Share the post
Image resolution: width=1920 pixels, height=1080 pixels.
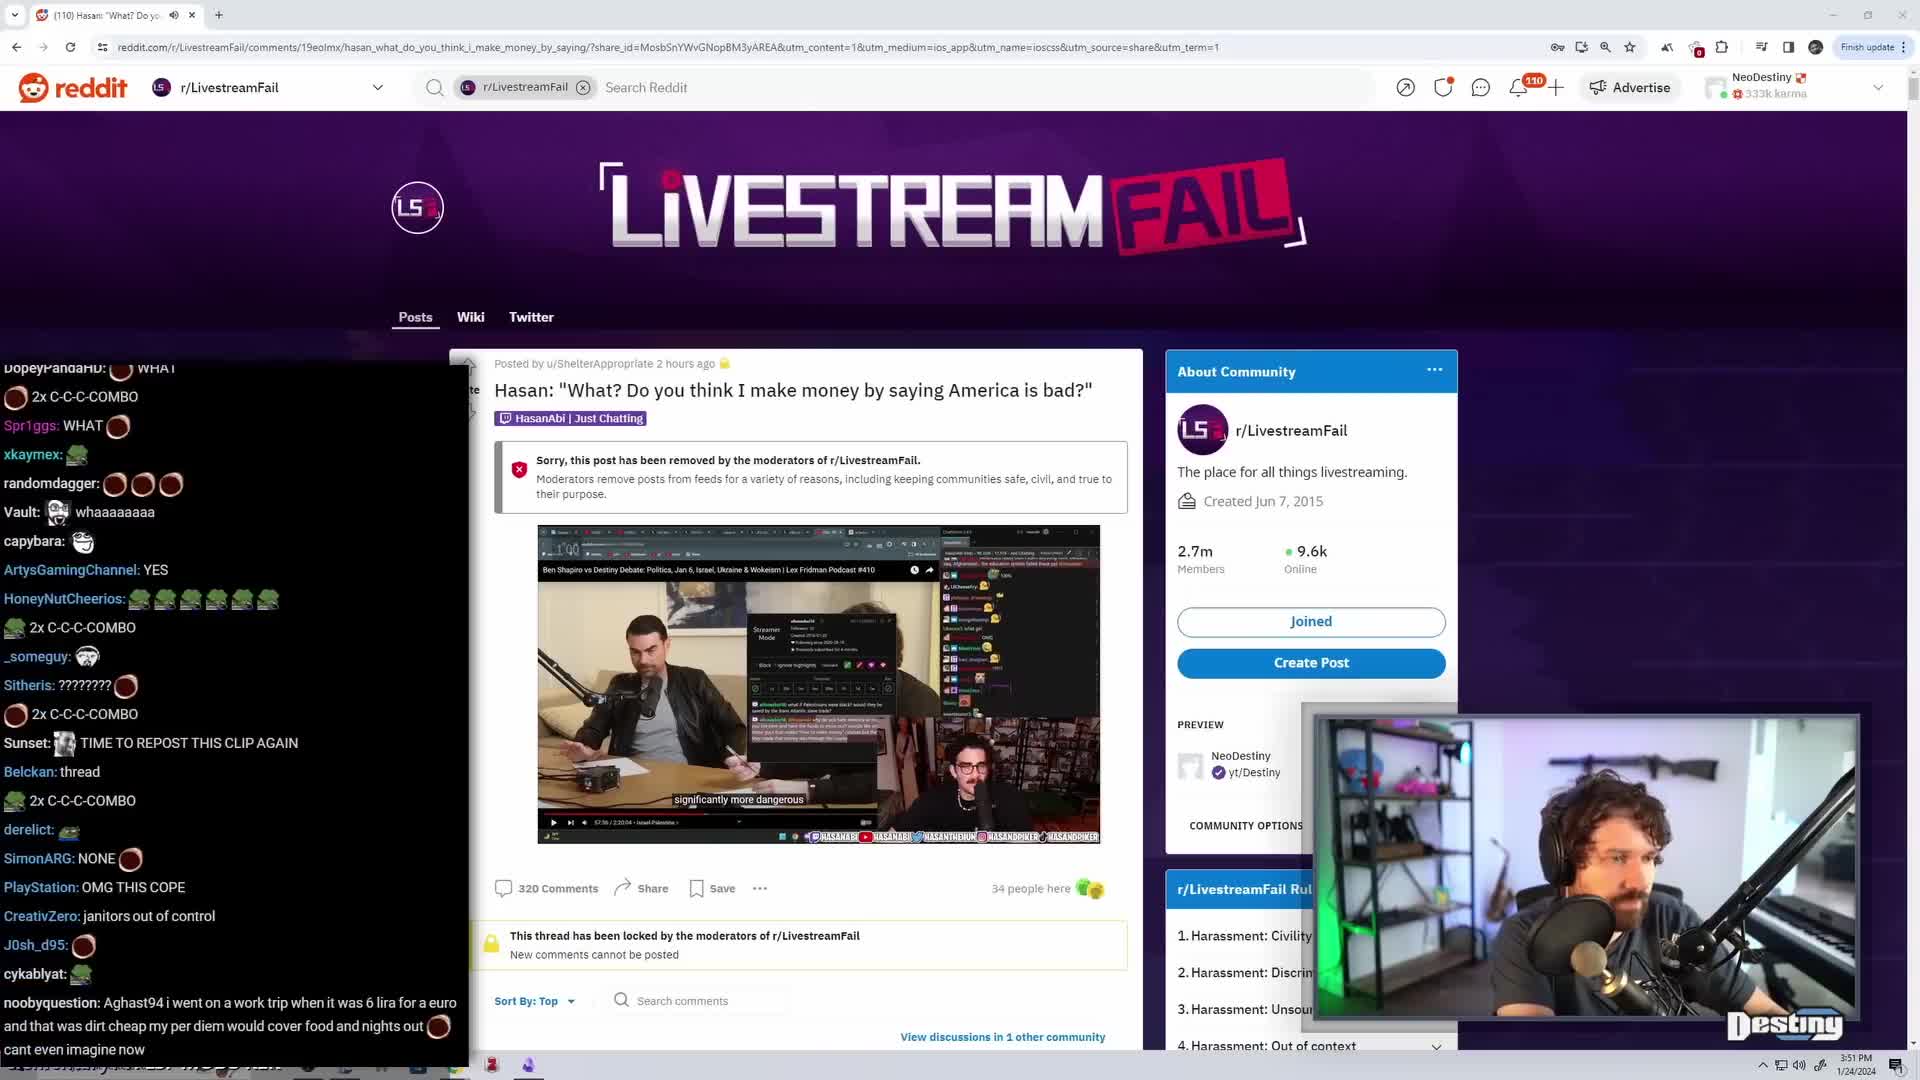(641, 889)
